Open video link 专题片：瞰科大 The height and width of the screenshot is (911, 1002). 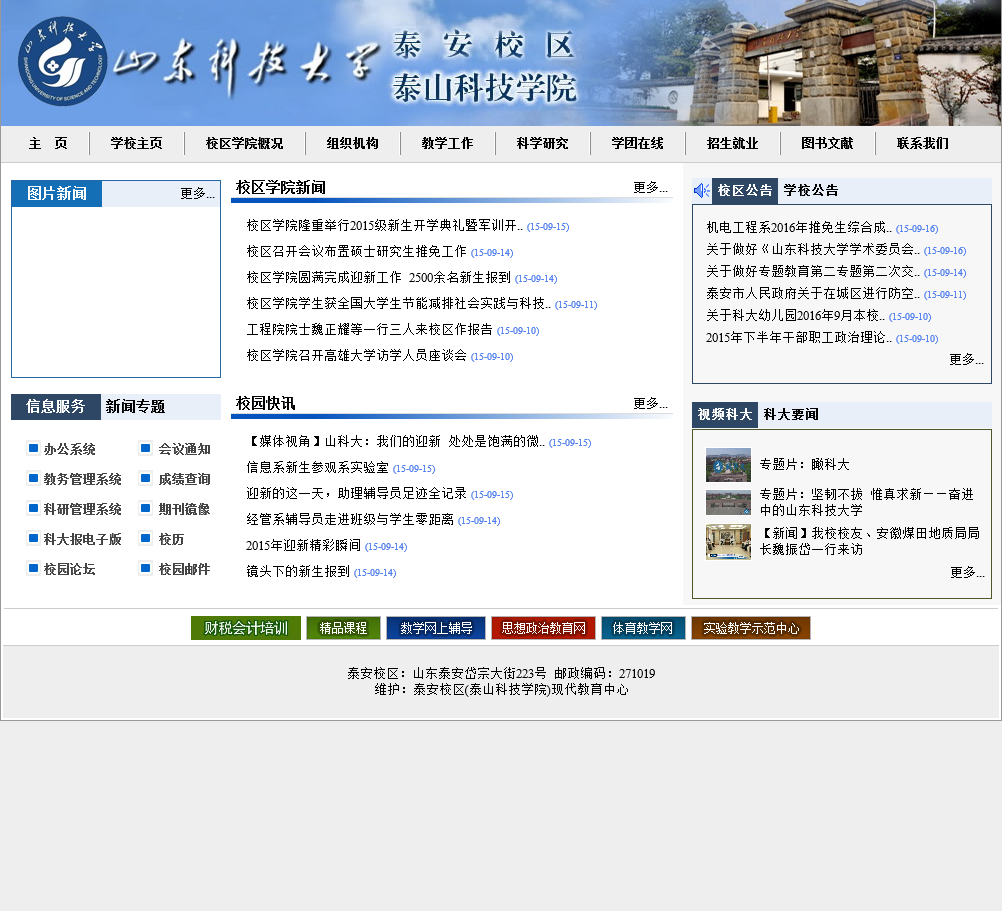point(805,464)
